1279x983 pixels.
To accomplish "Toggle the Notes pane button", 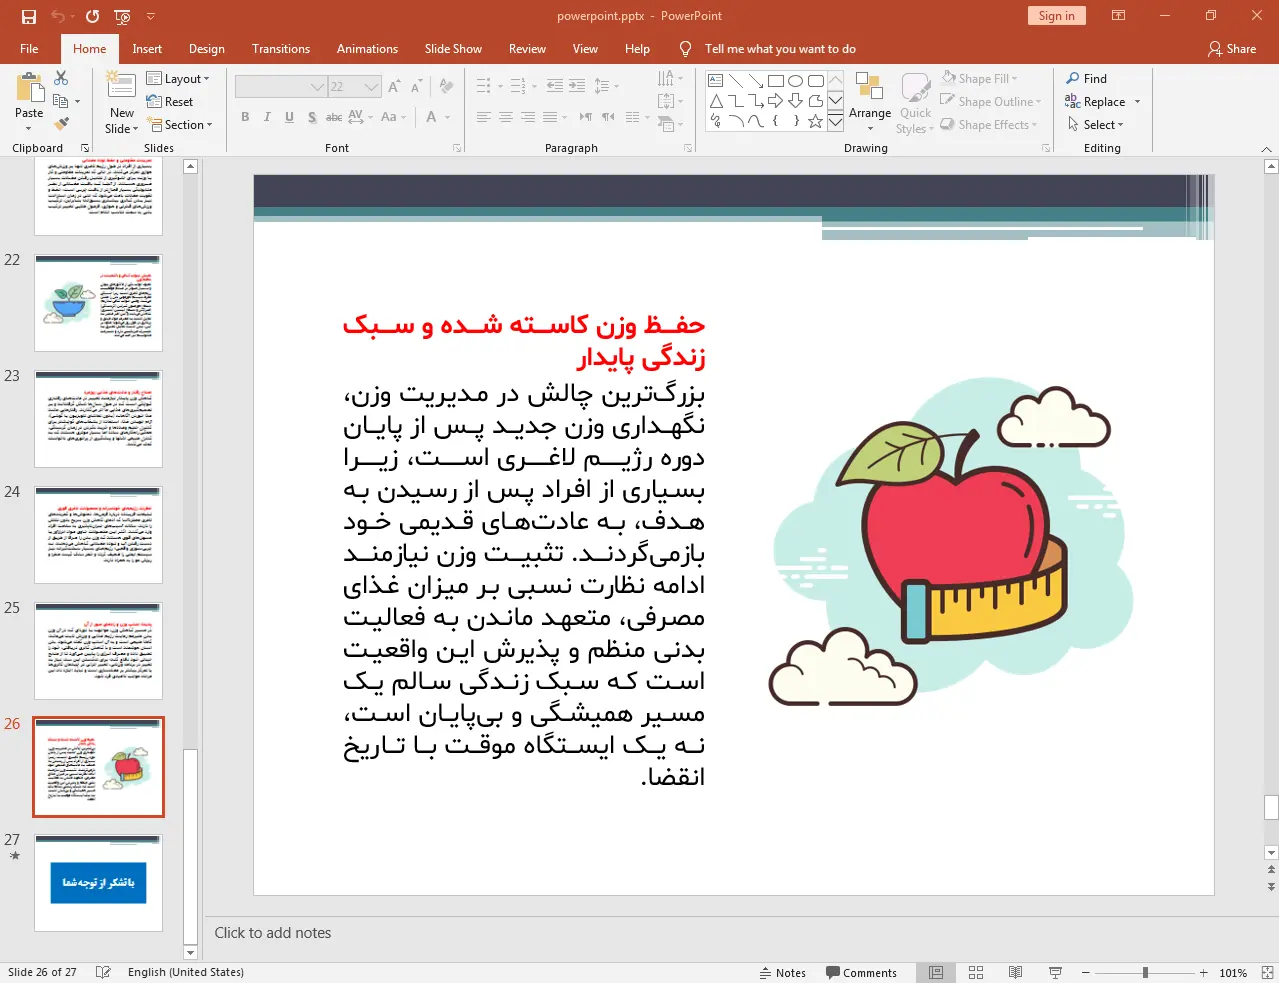I will pyautogui.click(x=782, y=972).
